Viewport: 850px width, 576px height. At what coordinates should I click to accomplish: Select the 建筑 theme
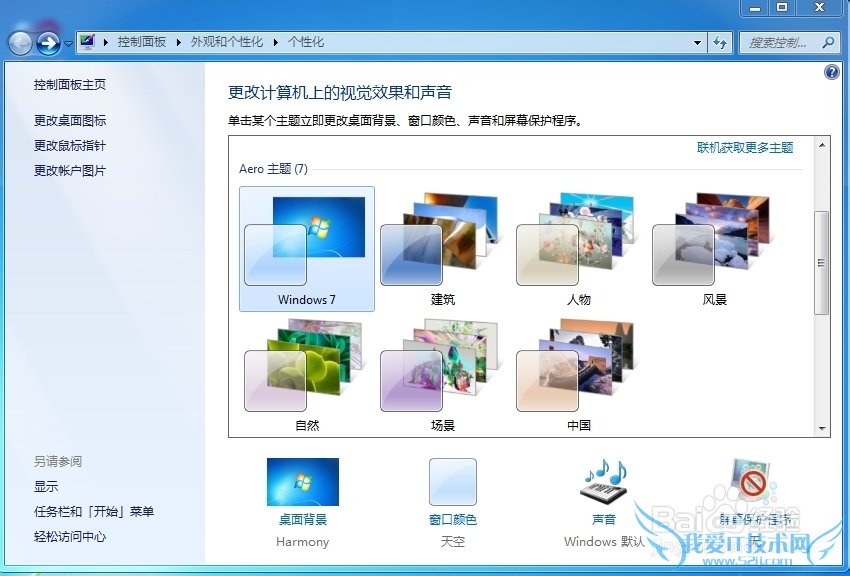[442, 249]
